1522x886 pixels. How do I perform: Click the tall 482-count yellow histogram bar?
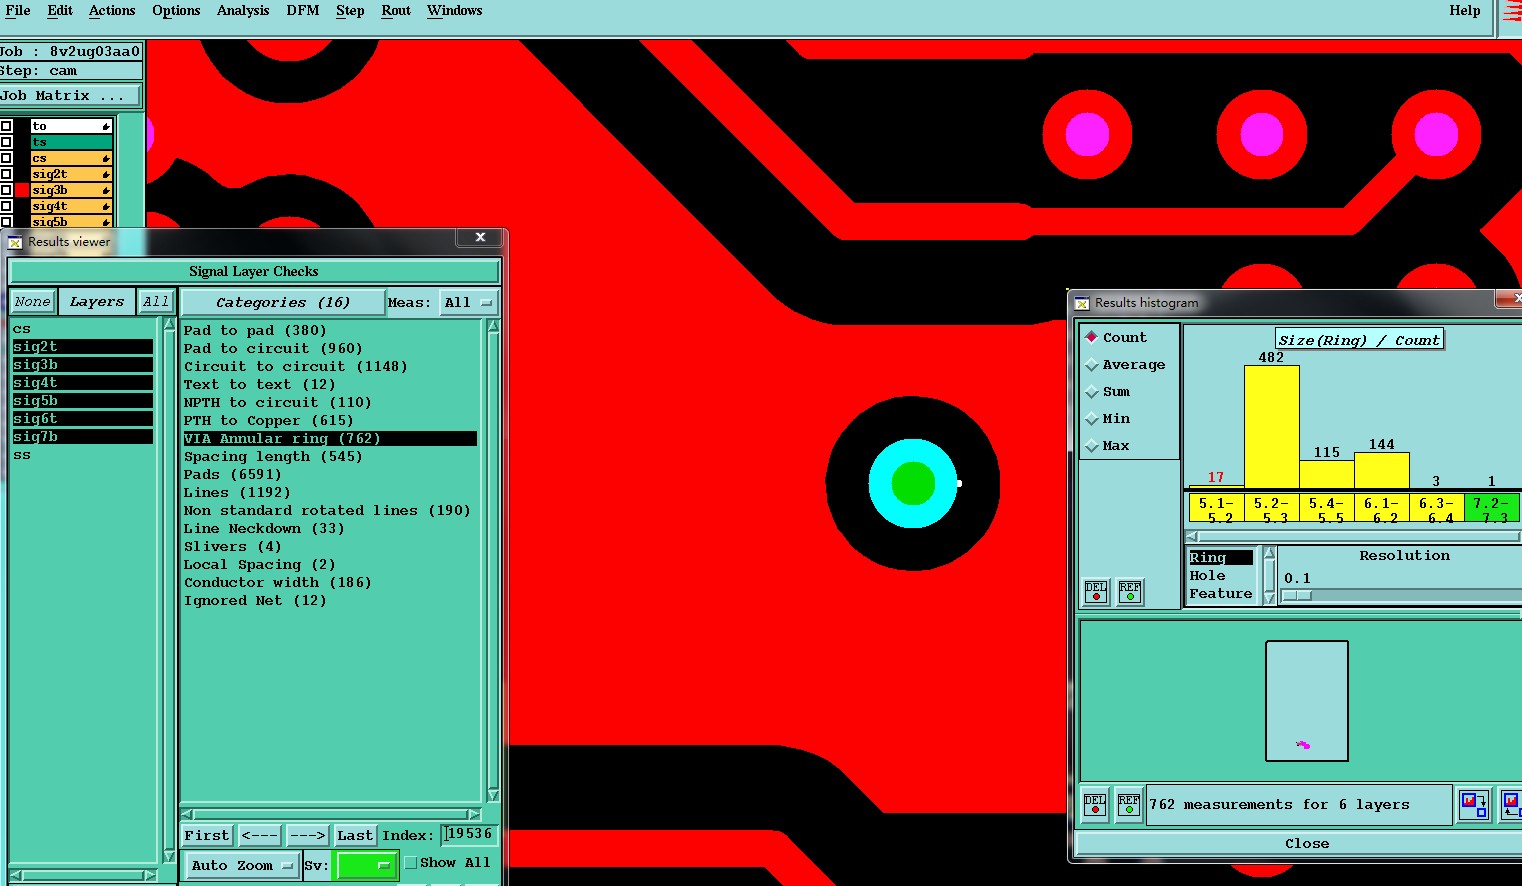click(x=1272, y=427)
